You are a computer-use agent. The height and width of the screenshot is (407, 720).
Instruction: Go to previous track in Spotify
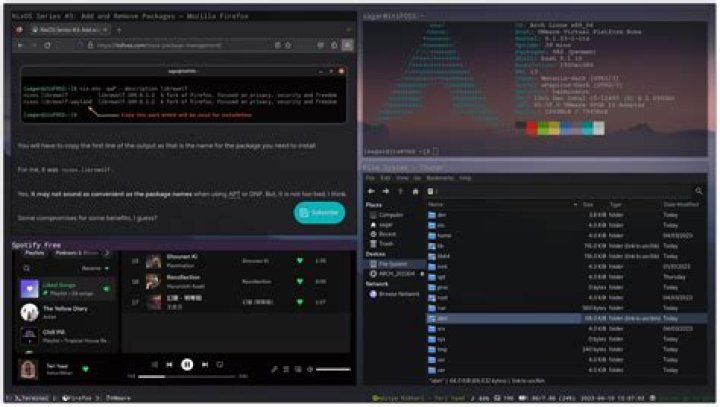pos(168,365)
